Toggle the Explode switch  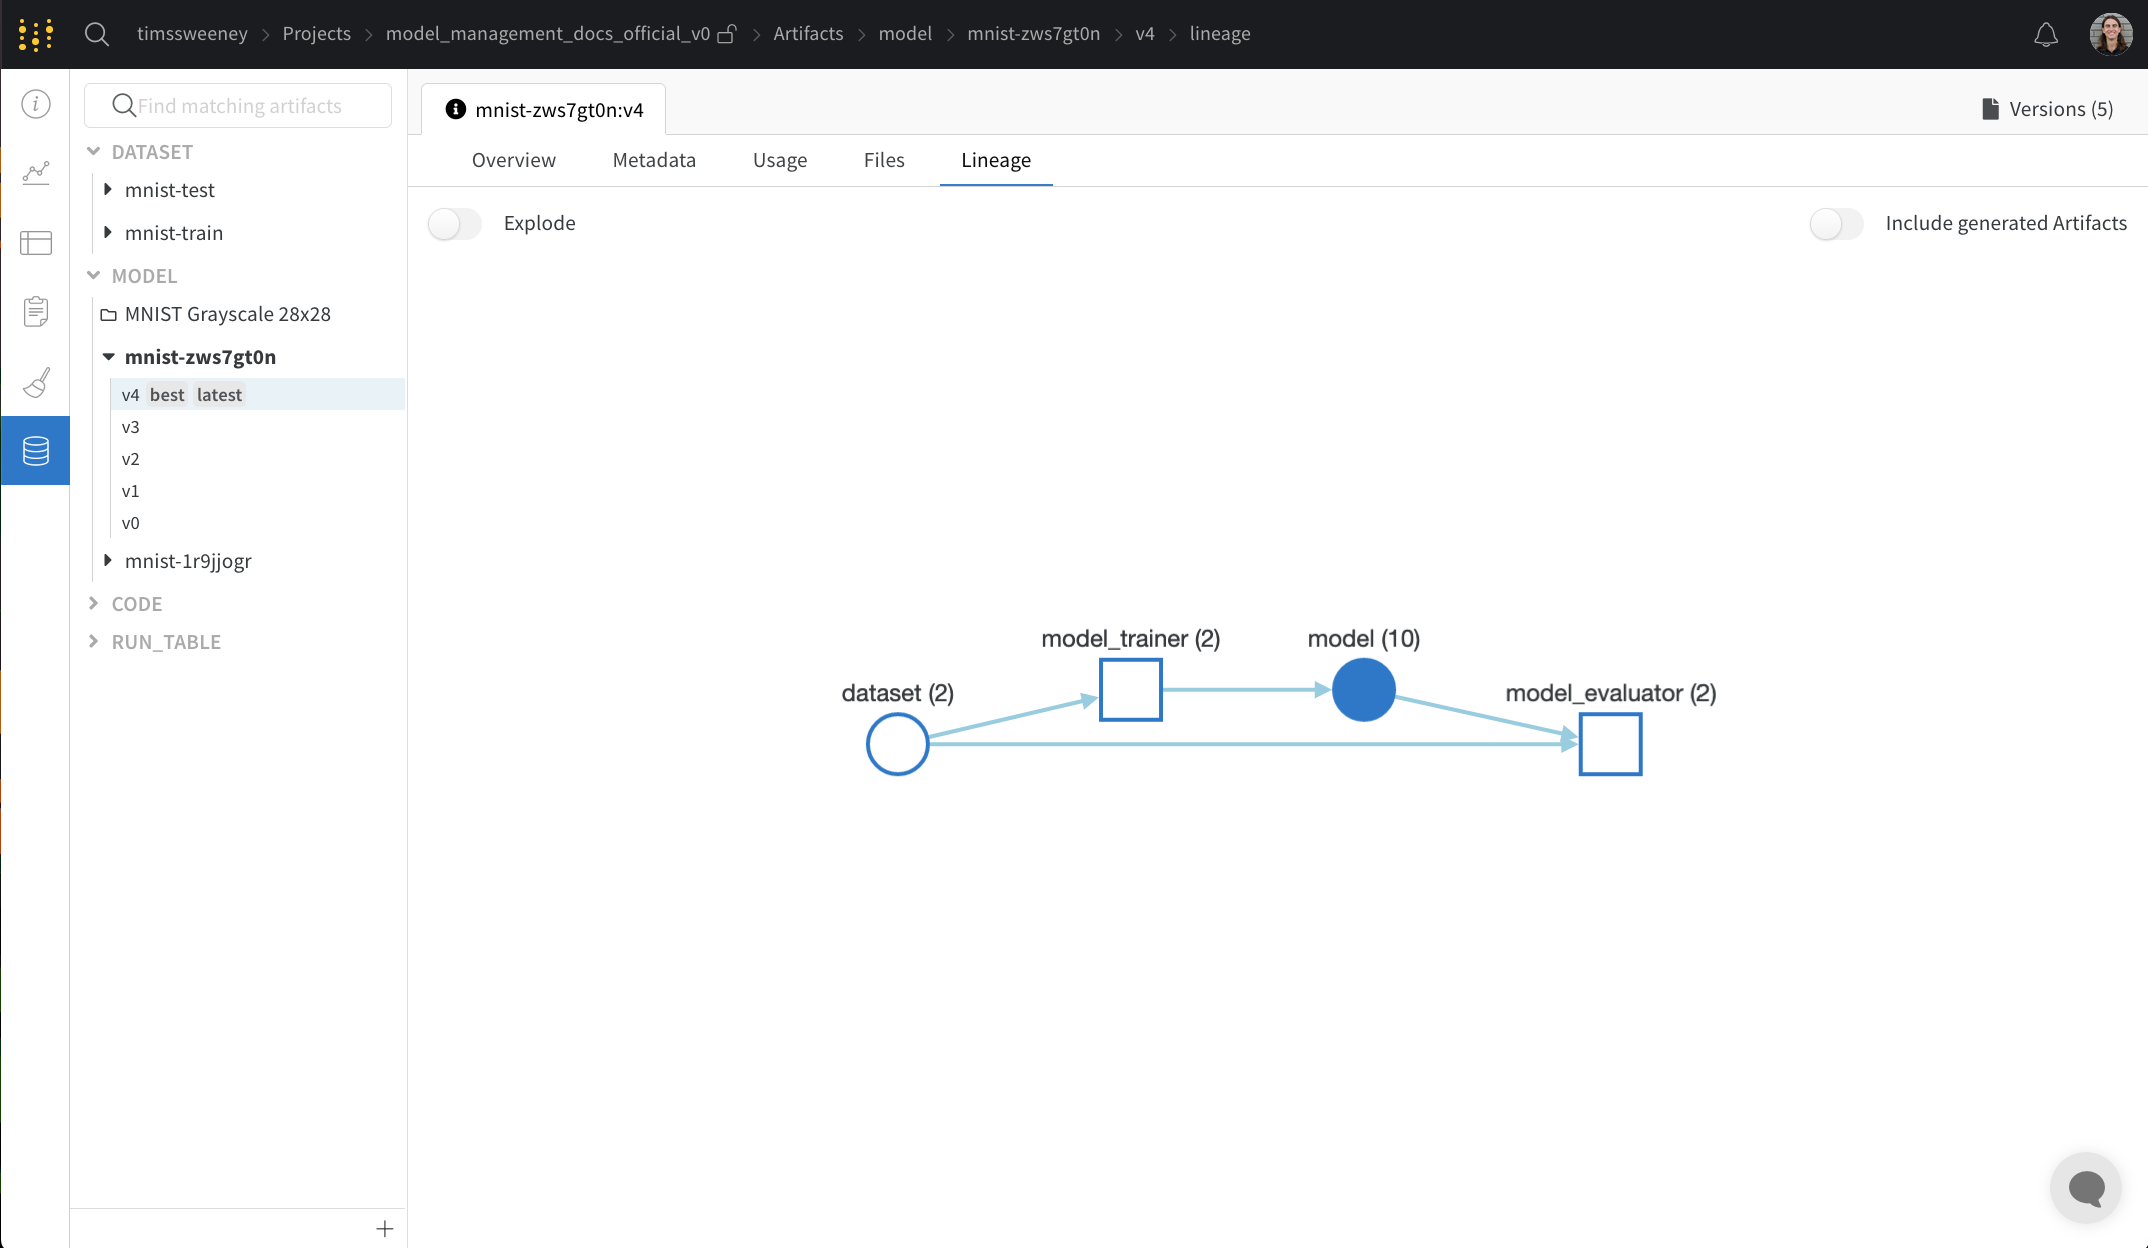point(455,223)
